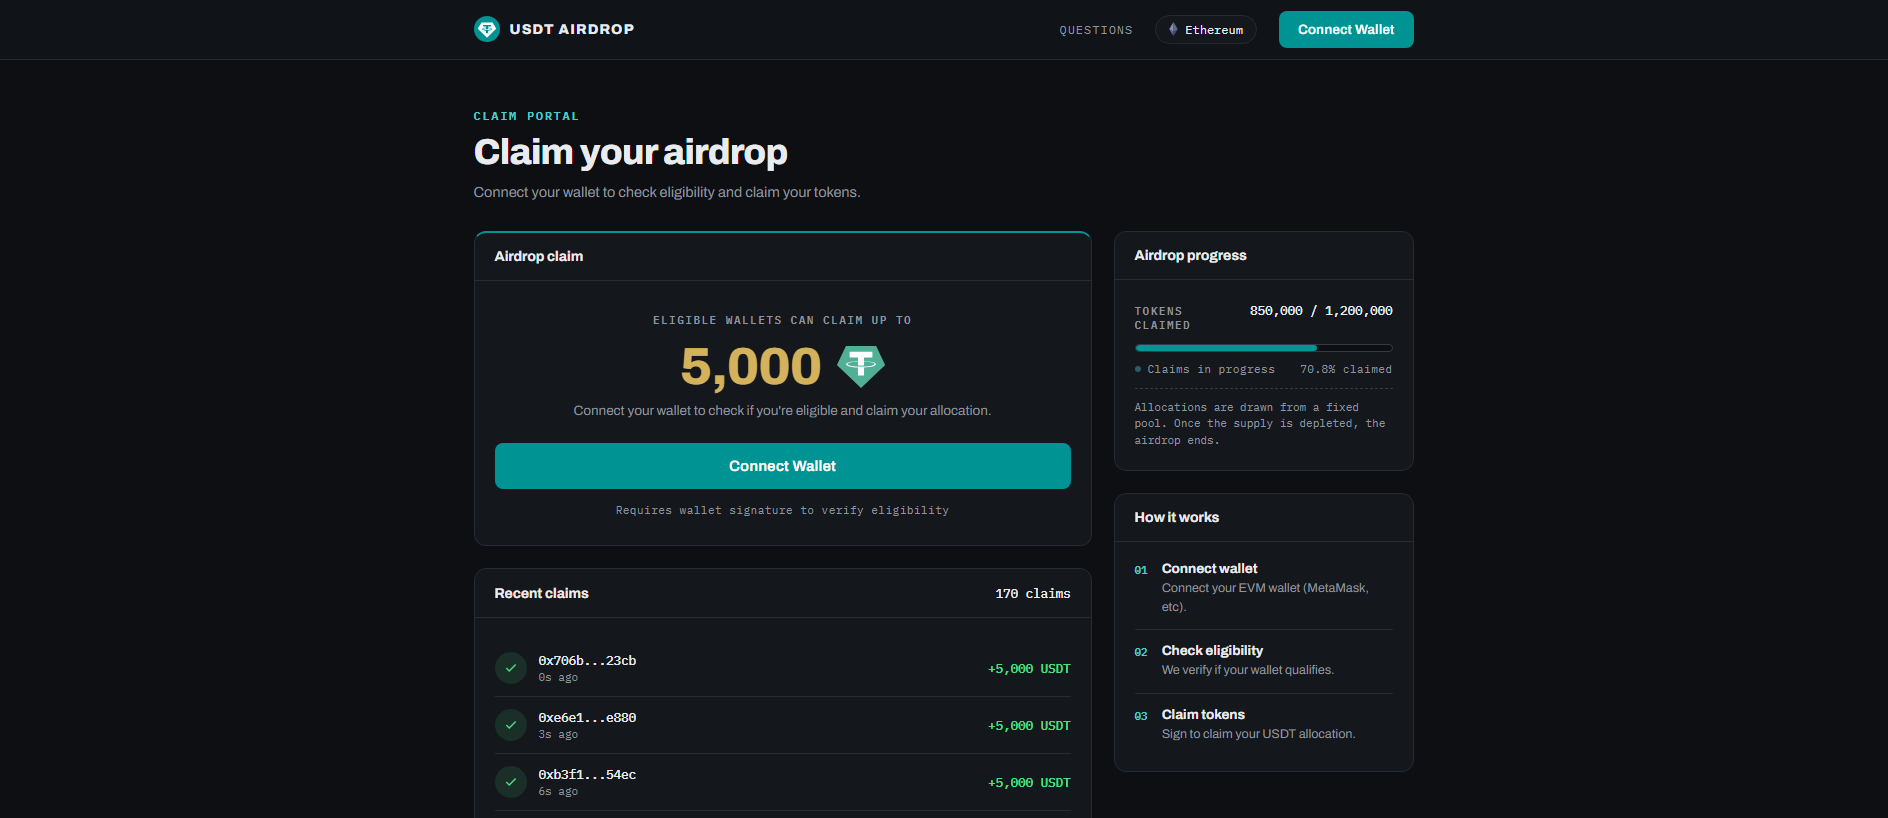Click the checkmark icon for 0xb3f1...54ec

click(511, 782)
